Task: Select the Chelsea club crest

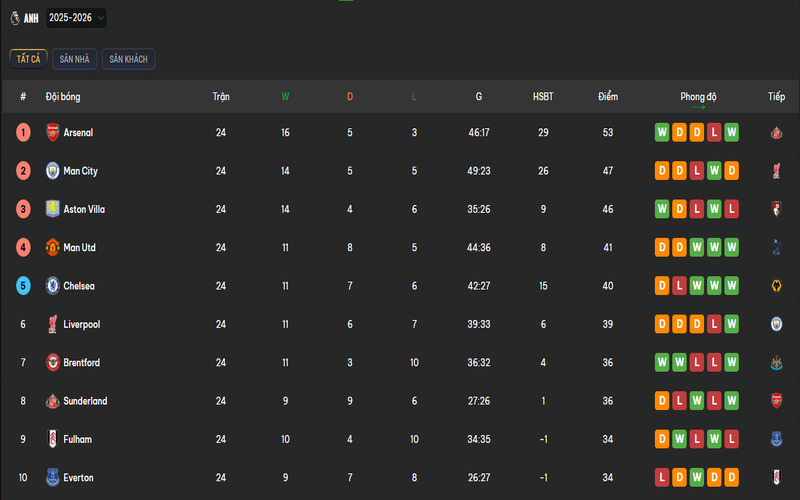Action: pyautogui.click(x=53, y=286)
